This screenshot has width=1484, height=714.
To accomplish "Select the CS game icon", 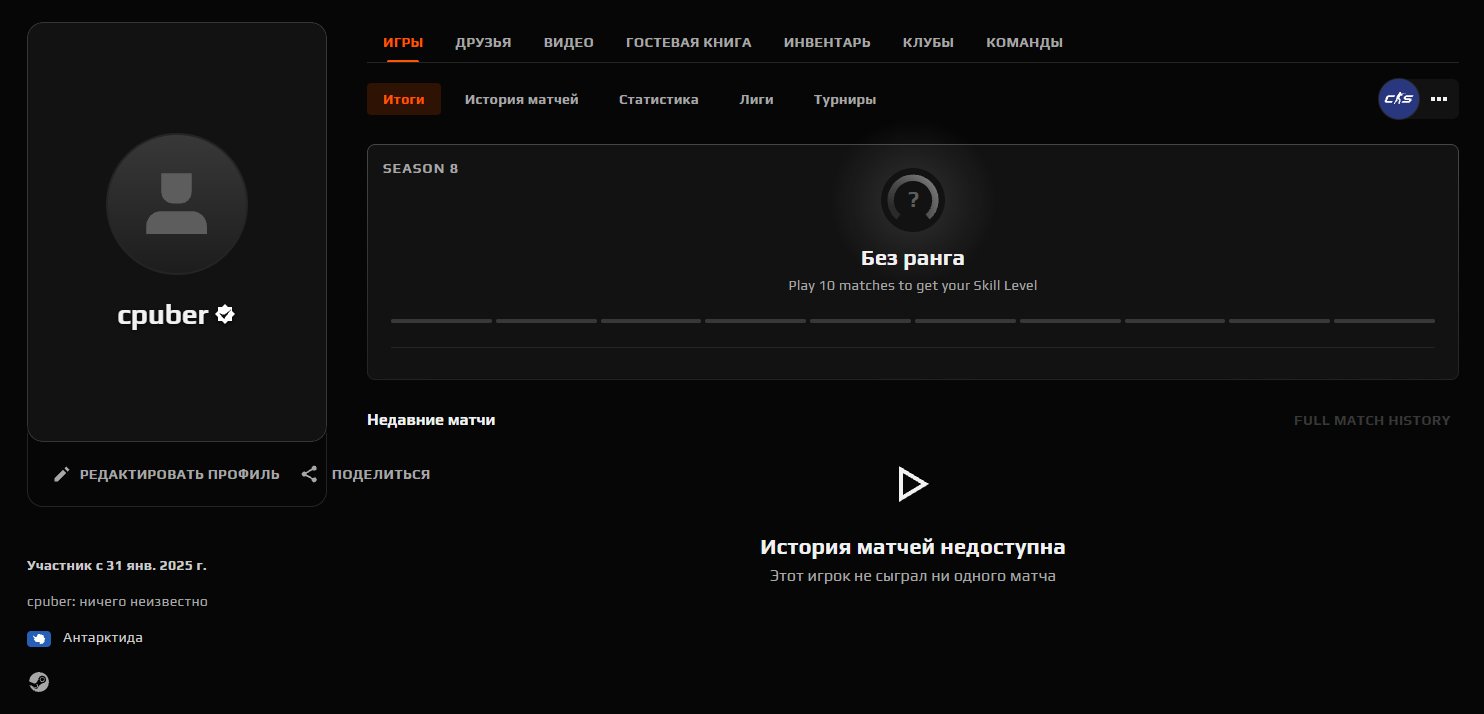I will point(1398,99).
